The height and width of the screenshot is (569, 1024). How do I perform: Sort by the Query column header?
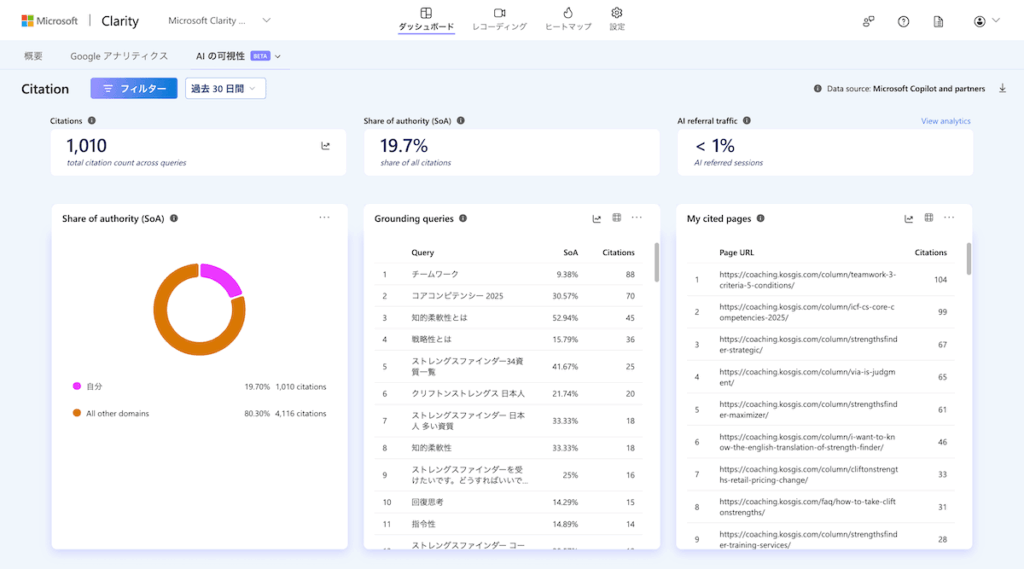coord(423,252)
